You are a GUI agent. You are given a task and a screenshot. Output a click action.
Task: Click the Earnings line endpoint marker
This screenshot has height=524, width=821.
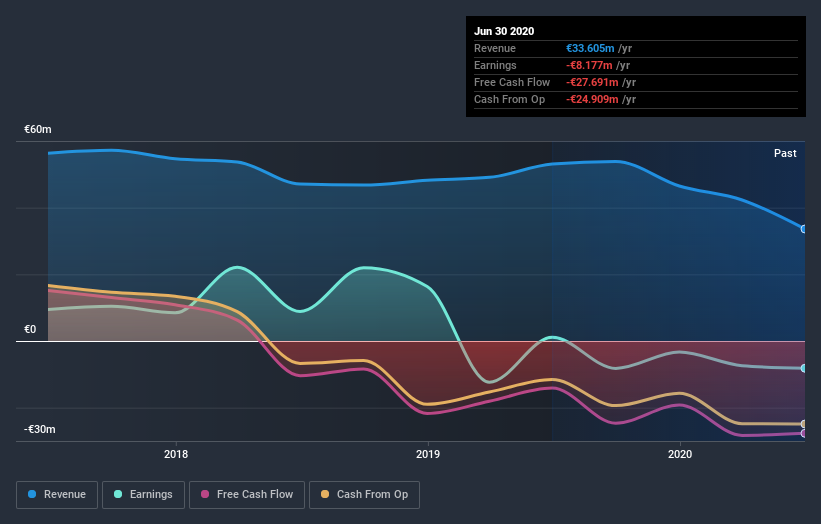click(804, 369)
